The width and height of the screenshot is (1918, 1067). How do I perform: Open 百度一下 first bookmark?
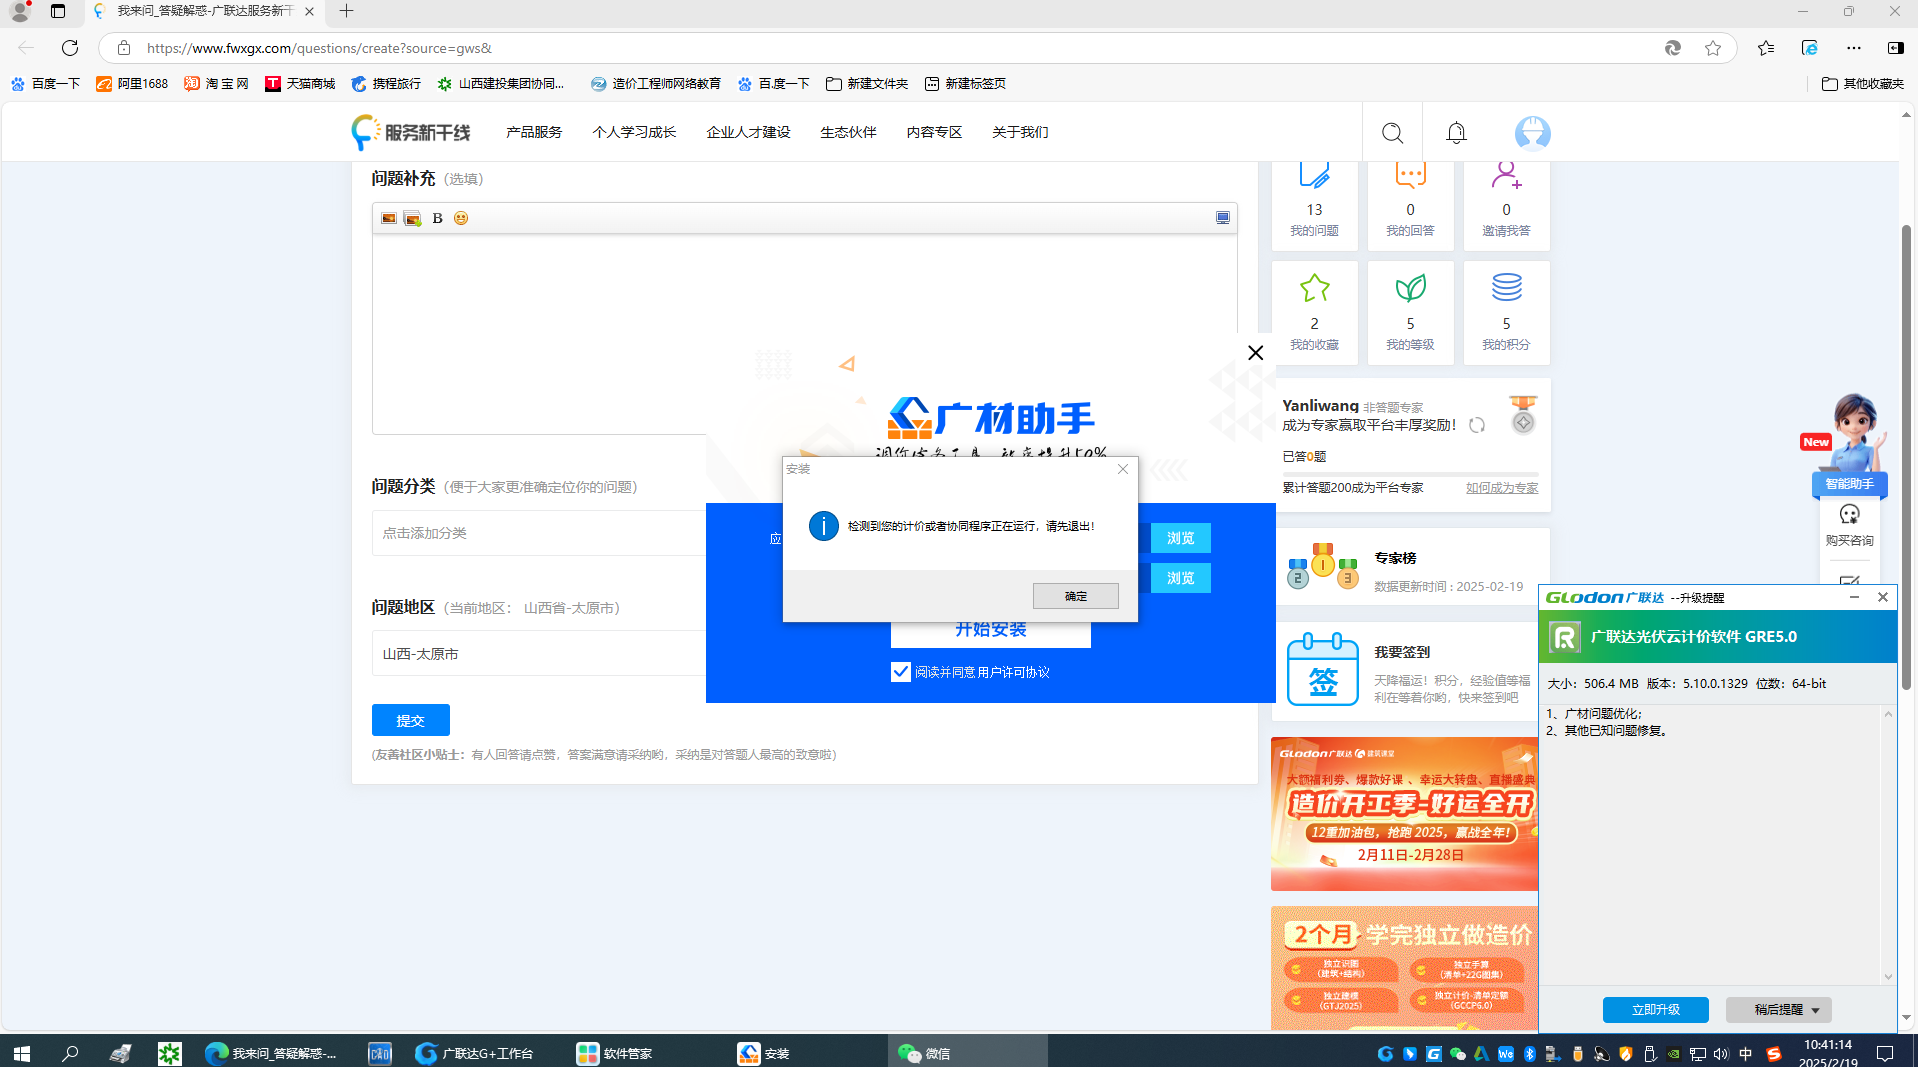46,84
